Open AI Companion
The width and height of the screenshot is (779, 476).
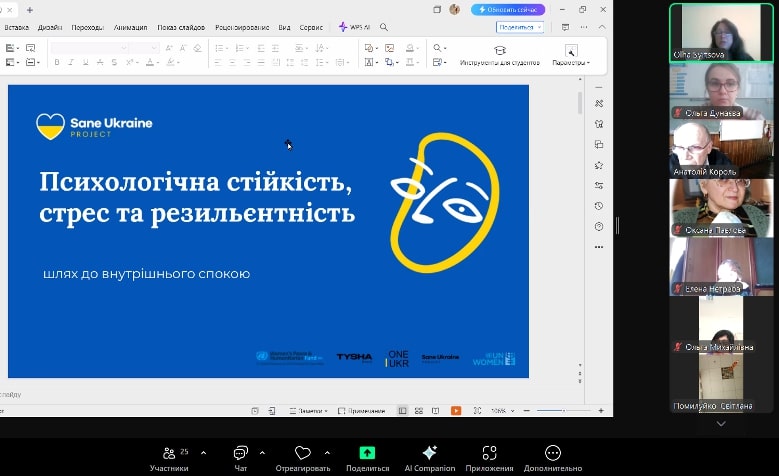coord(430,459)
